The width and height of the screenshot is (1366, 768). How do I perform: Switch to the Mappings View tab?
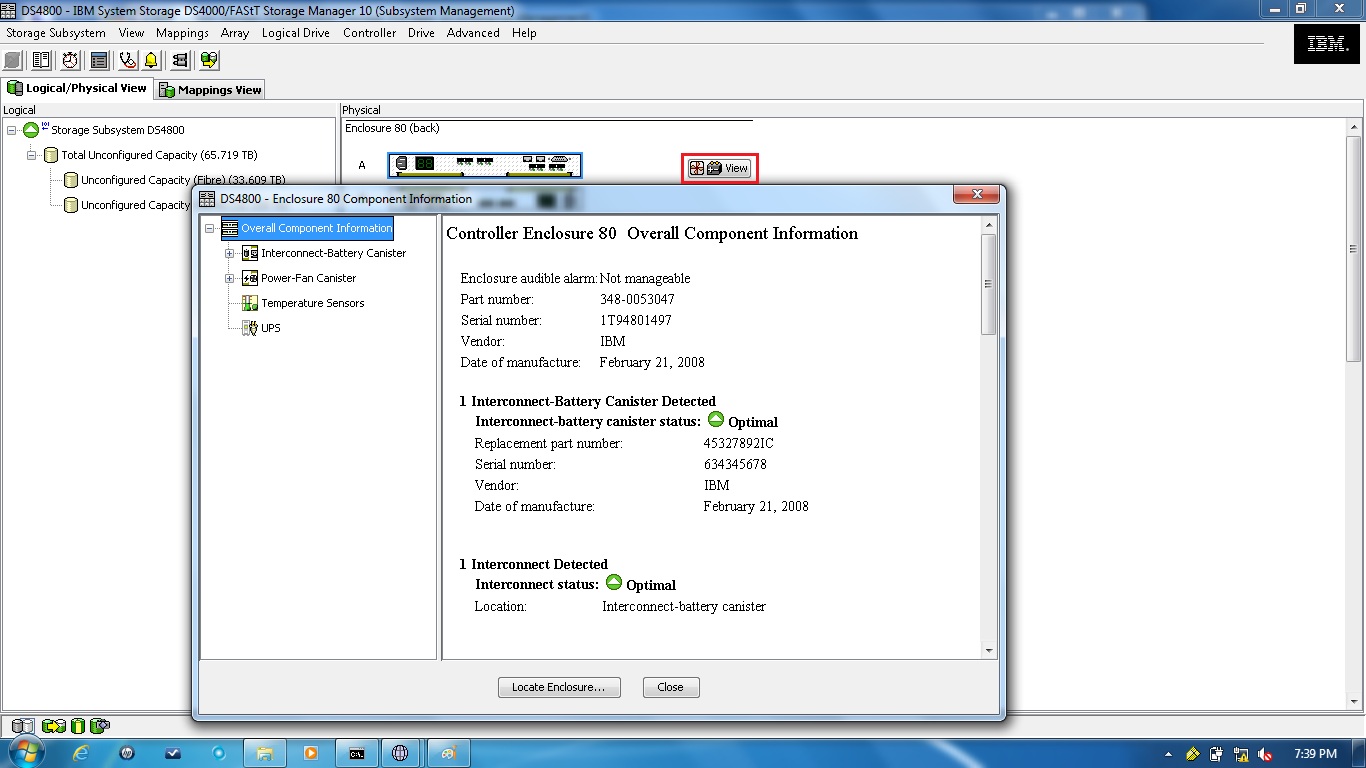click(x=209, y=89)
